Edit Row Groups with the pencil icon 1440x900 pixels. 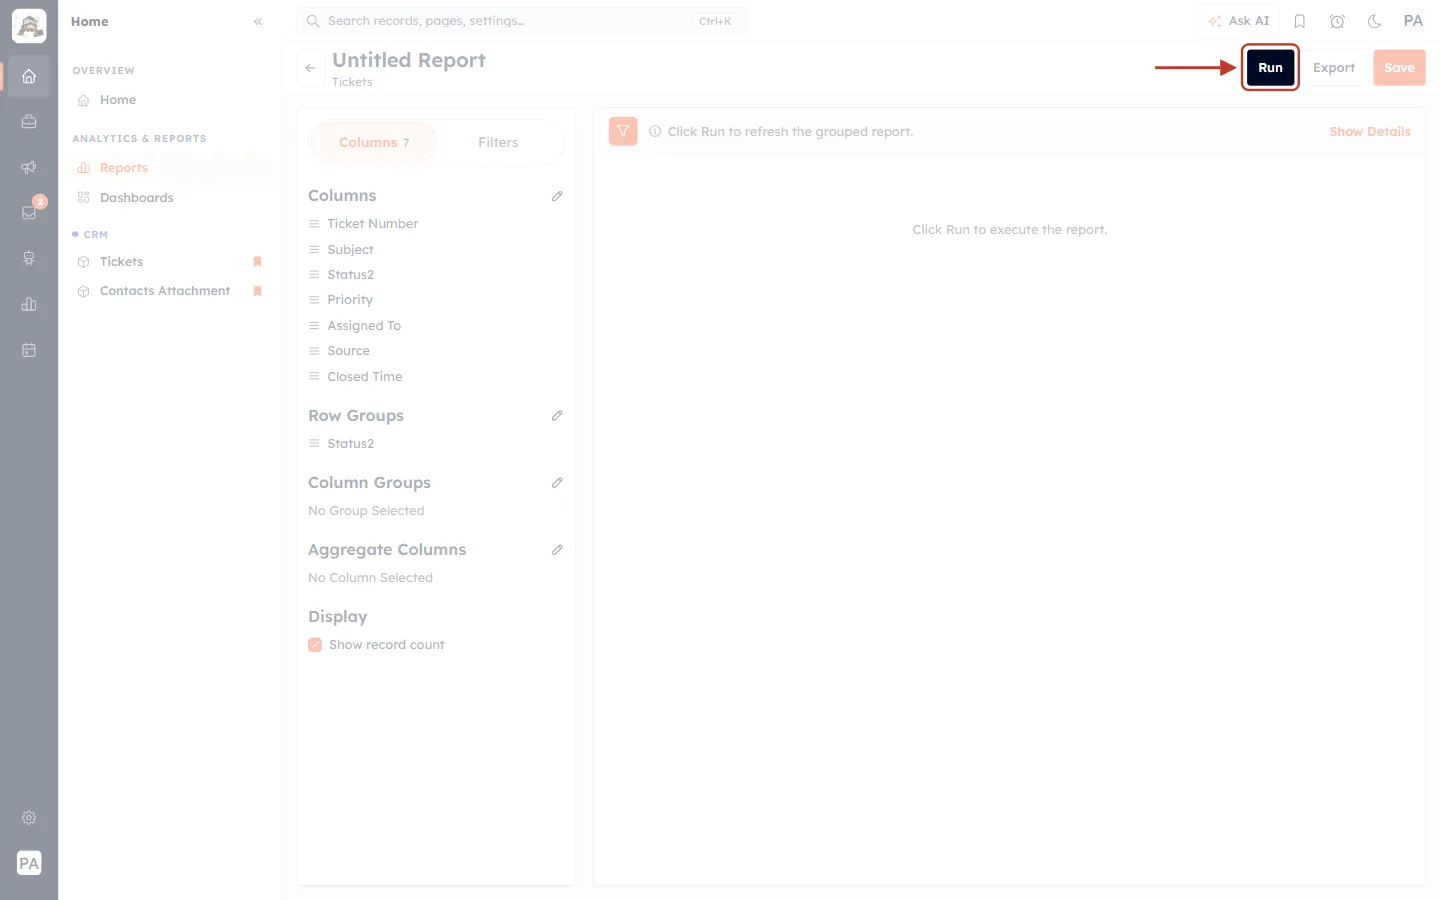(557, 415)
